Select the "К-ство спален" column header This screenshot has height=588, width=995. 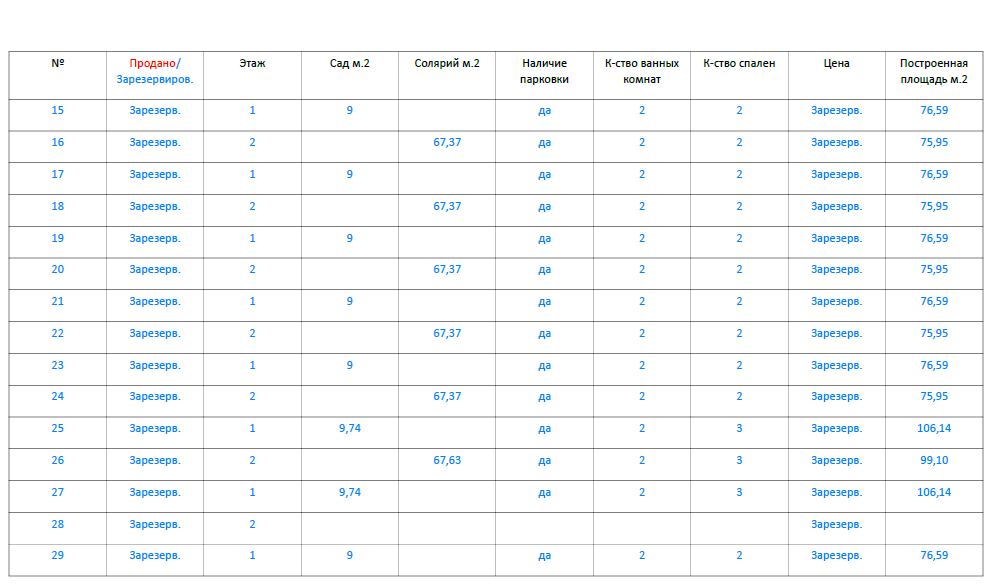[739, 63]
